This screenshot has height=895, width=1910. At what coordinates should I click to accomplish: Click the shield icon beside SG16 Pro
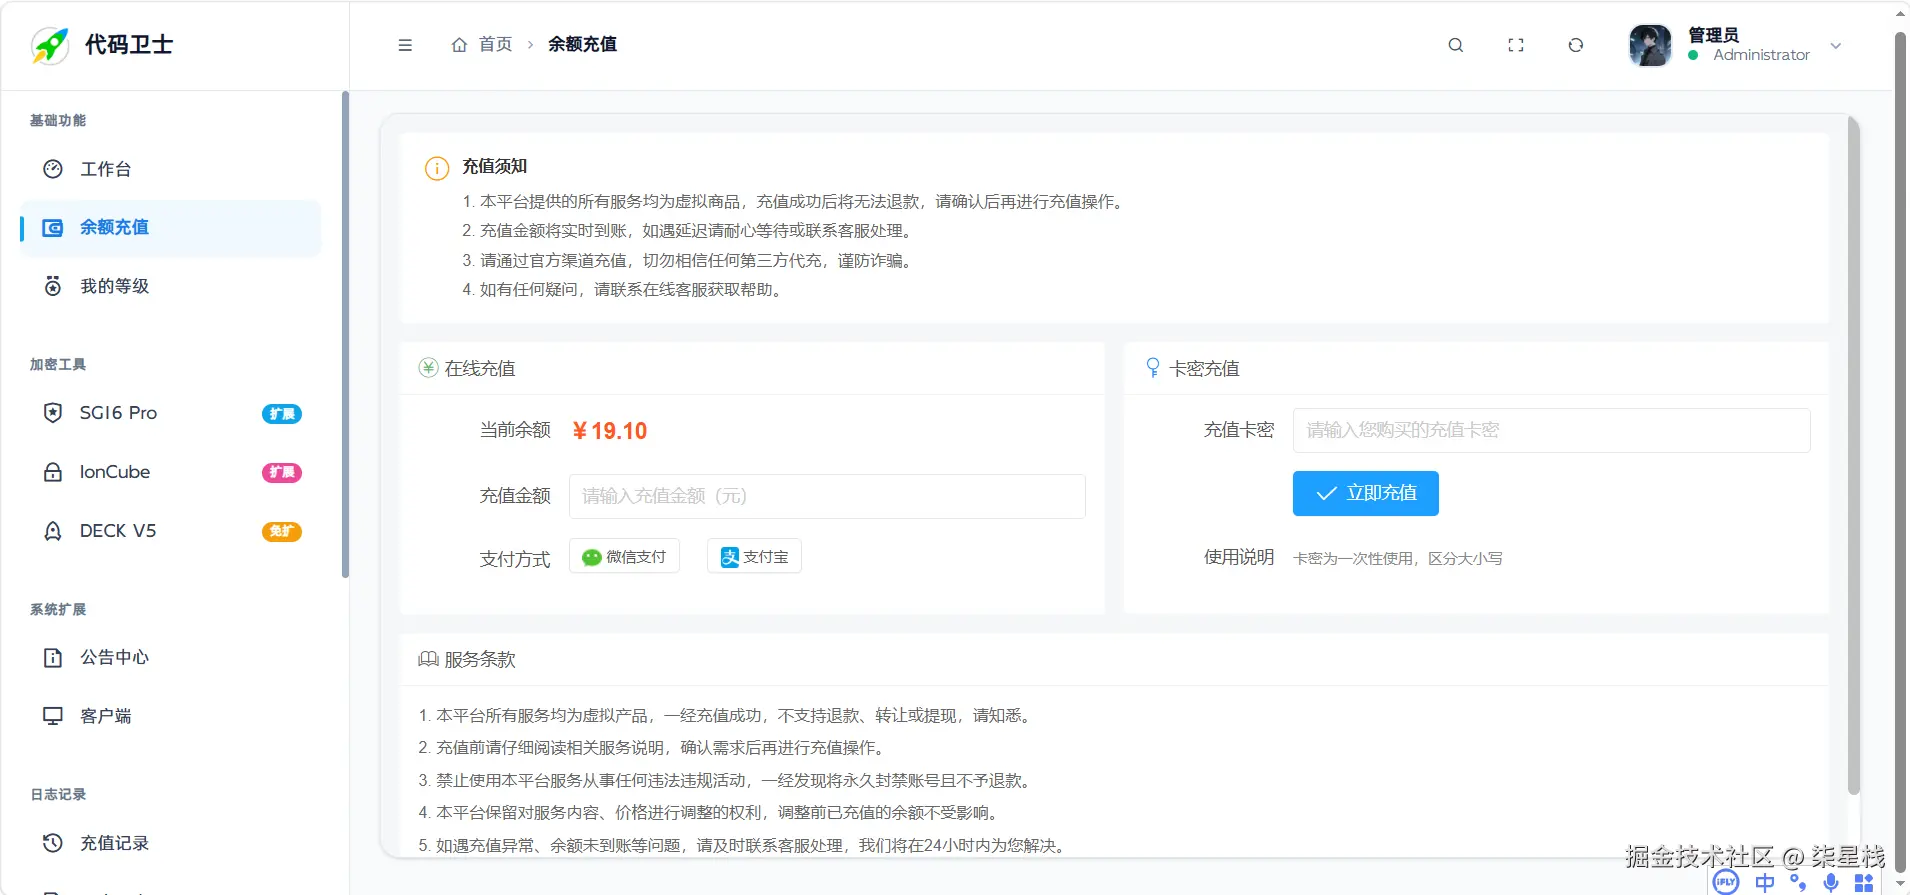point(53,413)
